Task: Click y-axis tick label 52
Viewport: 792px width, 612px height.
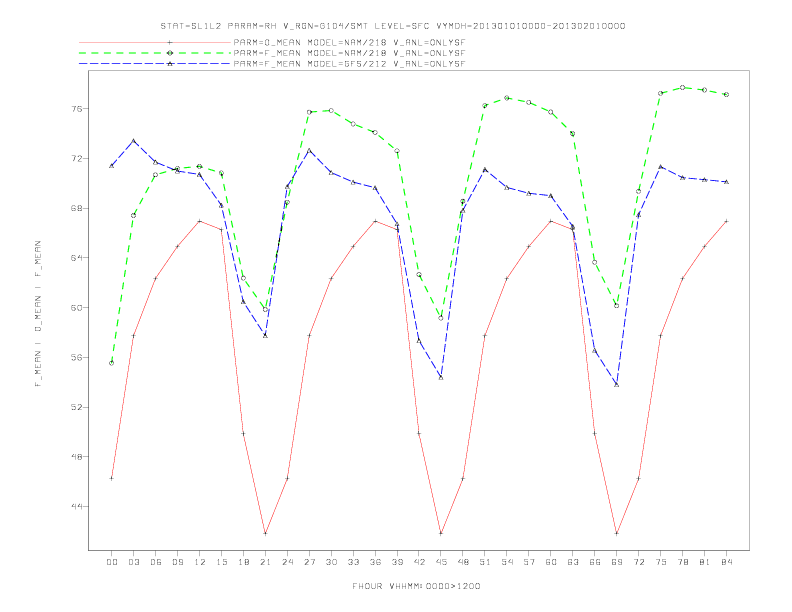Action: coord(77,407)
